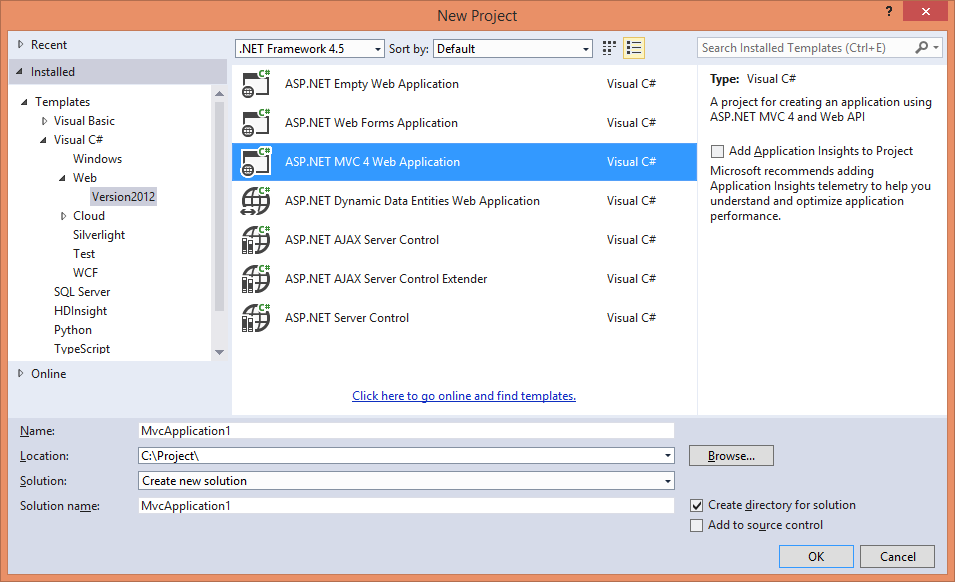Uncheck Create directory for solution

coord(697,505)
